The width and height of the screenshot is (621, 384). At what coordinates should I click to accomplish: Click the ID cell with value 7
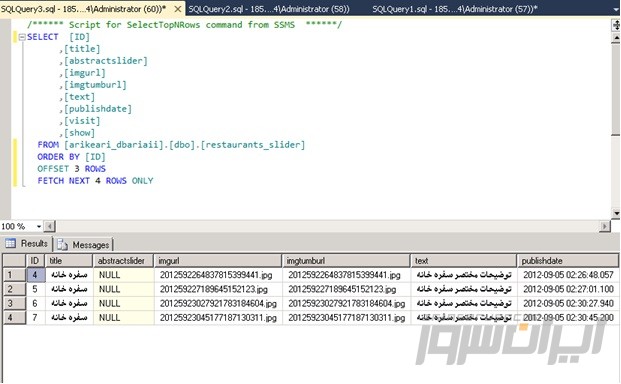pos(35,317)
